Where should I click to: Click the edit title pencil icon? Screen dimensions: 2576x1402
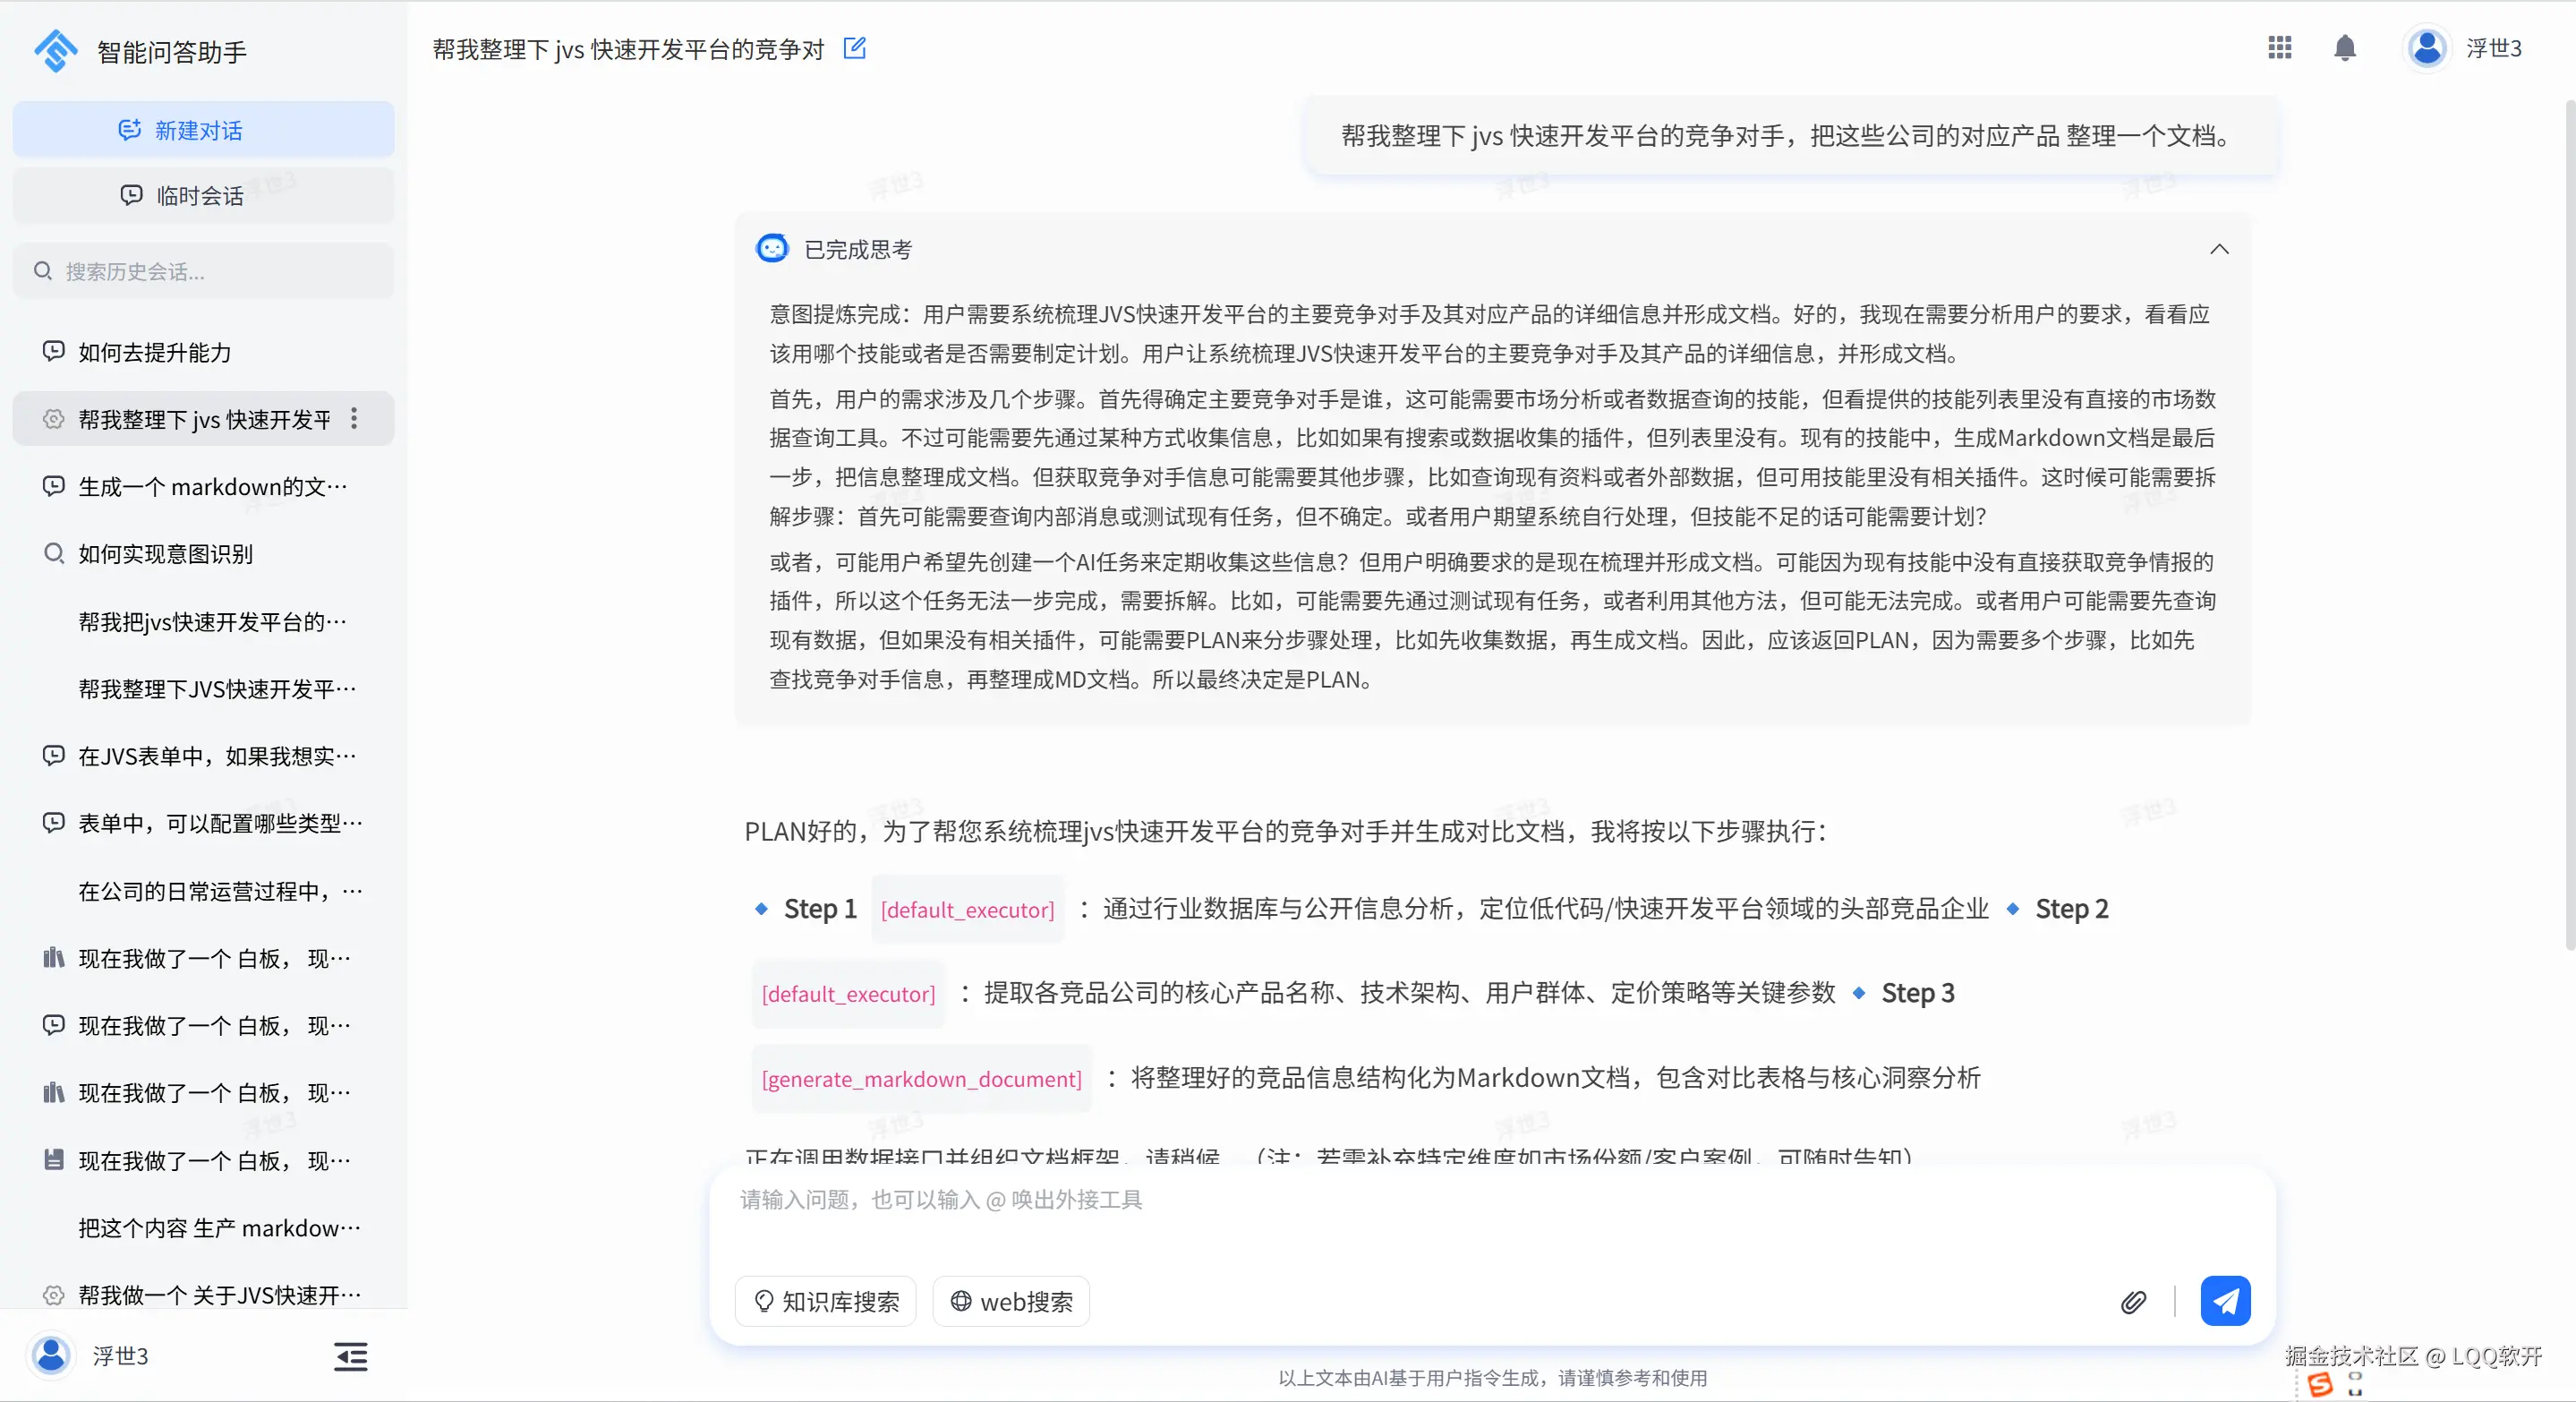tap(854, 48)
